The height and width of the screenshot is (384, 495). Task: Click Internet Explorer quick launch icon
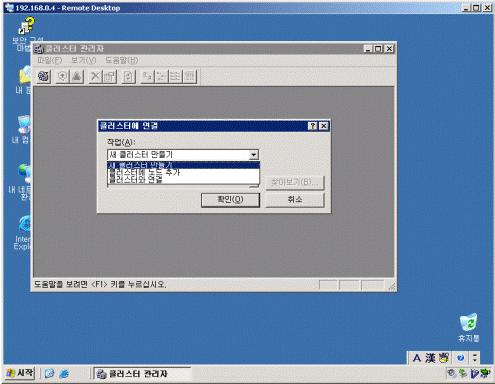point(64,374)
